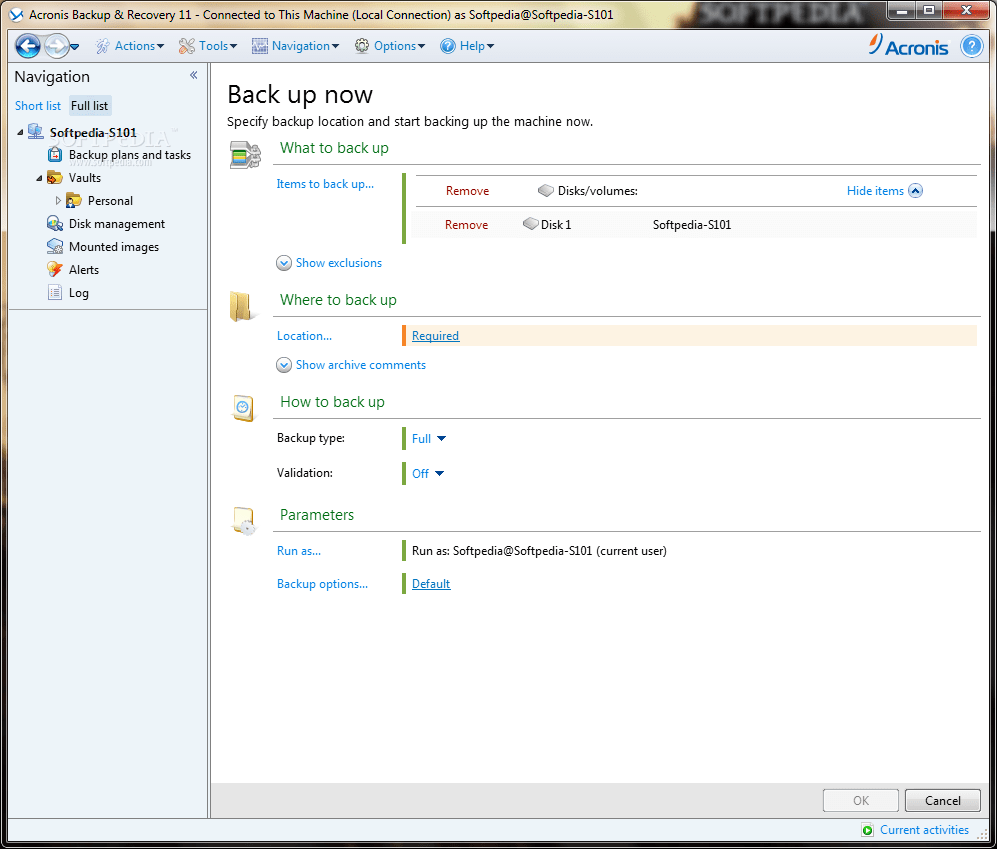Click the back navigation arrow
Image resolution: width=997 pixels, height=849 pixels.
click(27, 45)
